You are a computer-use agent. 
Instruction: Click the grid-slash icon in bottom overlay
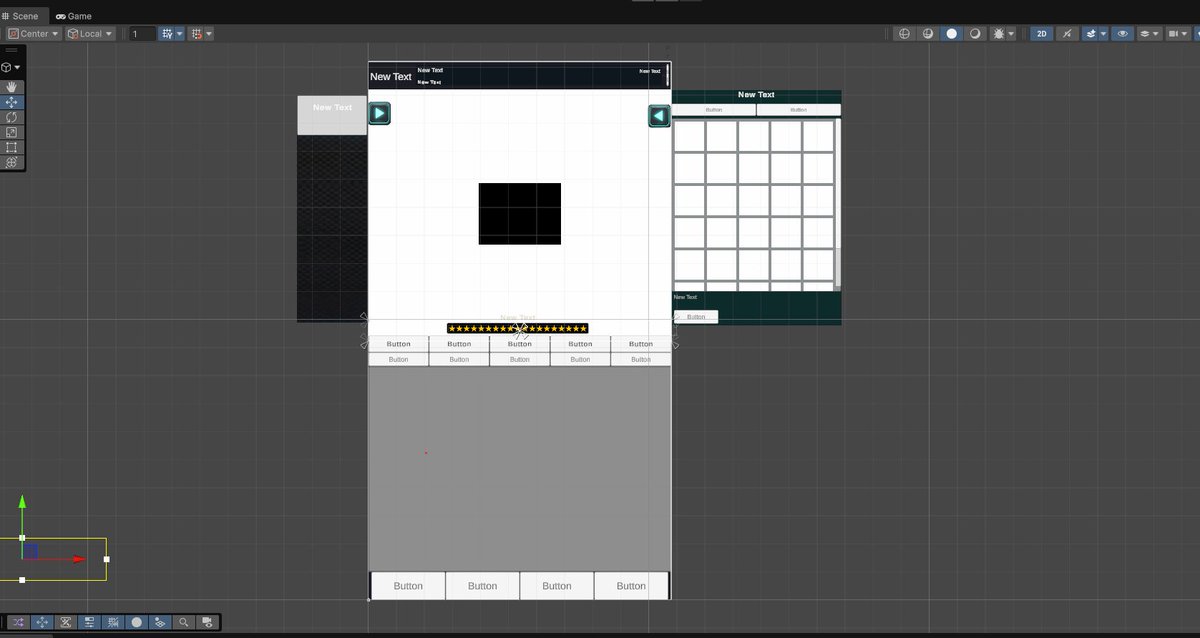pyautogui.click(x=113, y=622)
